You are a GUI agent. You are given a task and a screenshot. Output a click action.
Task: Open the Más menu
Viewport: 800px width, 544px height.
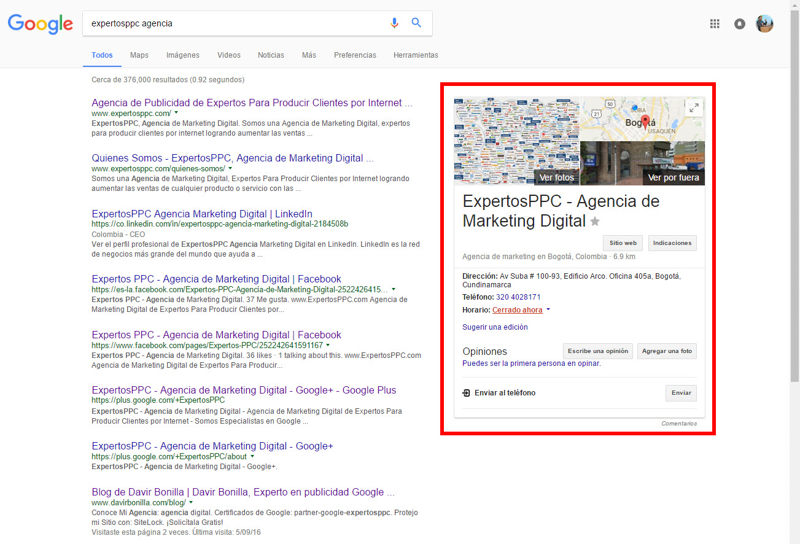click(309, 55)
